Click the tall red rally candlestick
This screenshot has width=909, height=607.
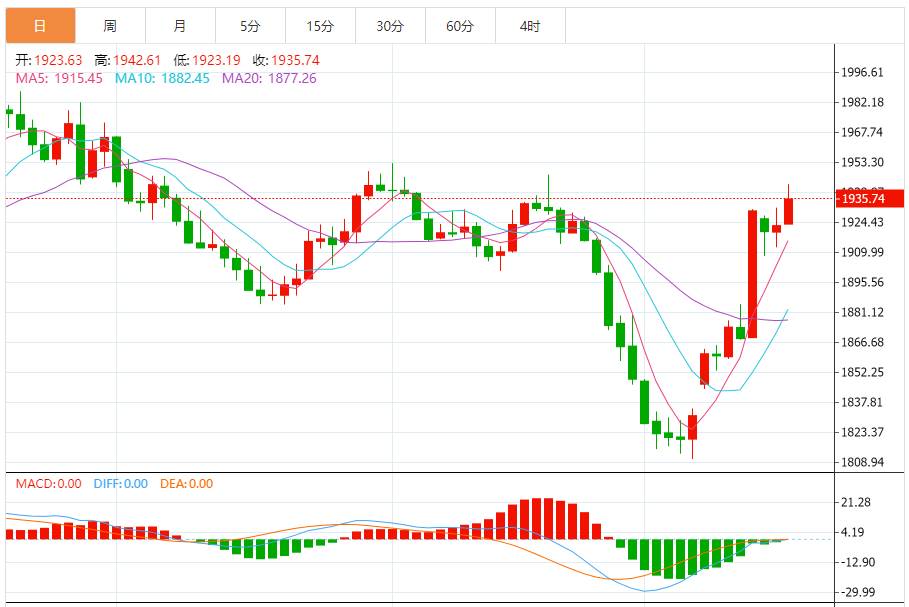[752, 274]
